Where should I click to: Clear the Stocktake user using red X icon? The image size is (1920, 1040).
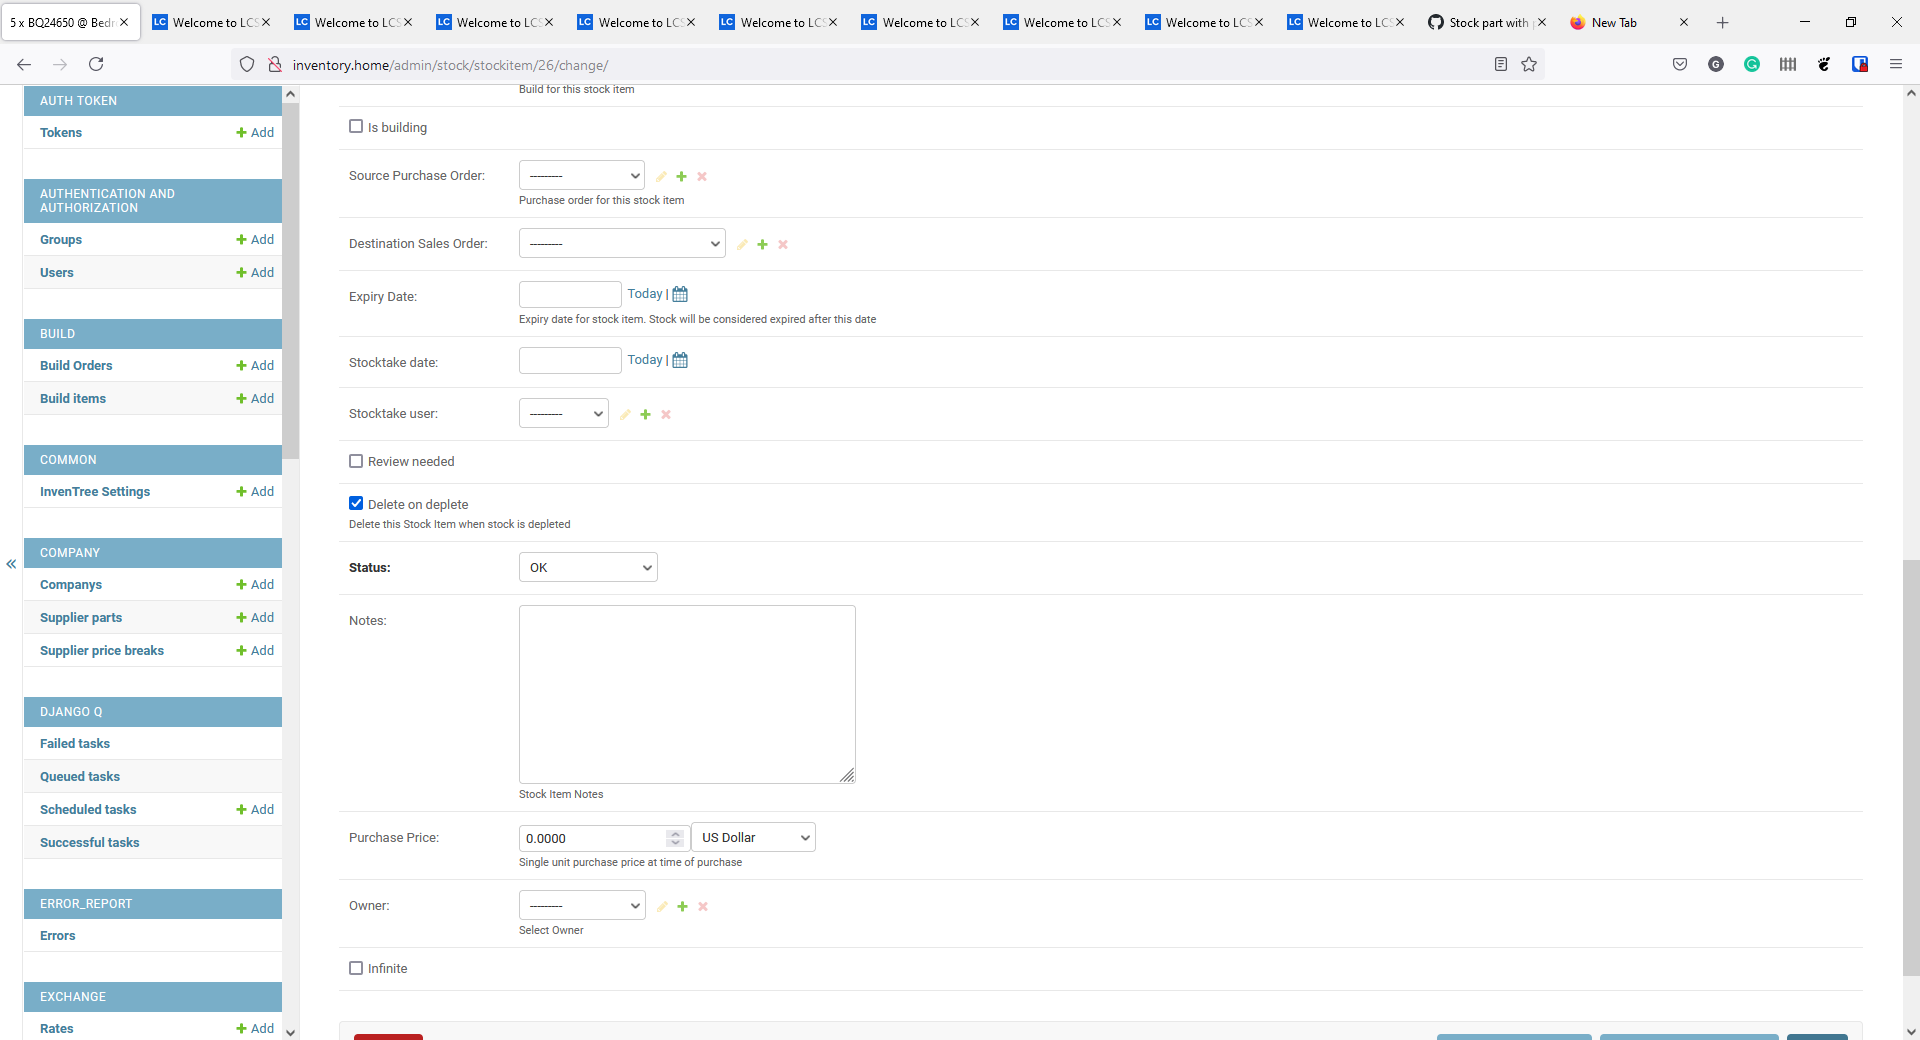666,414
